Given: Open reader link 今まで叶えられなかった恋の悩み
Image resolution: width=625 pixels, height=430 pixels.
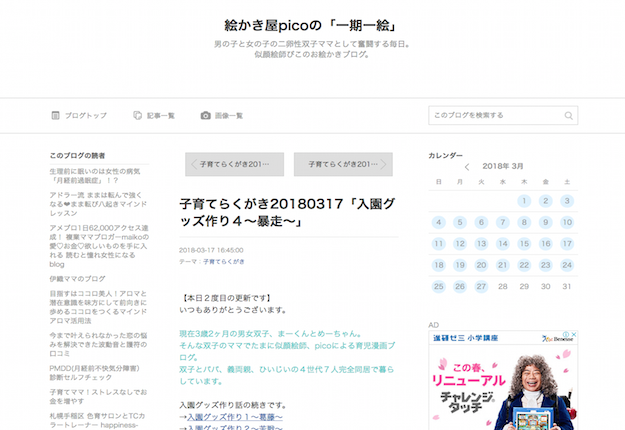Looking at the screenshot, I should pyautogui.click(x=98, y=344).
